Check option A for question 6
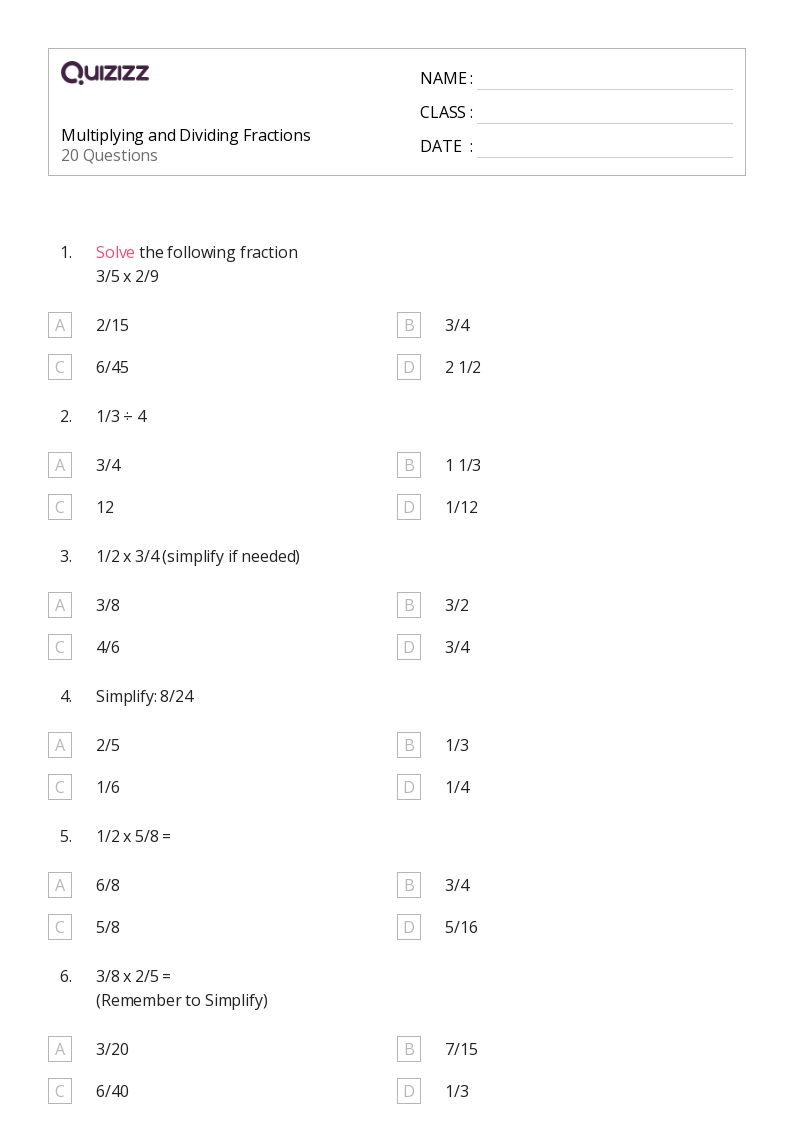The height and width of the screenshot is (1123, 794). tap(60, 1049)
